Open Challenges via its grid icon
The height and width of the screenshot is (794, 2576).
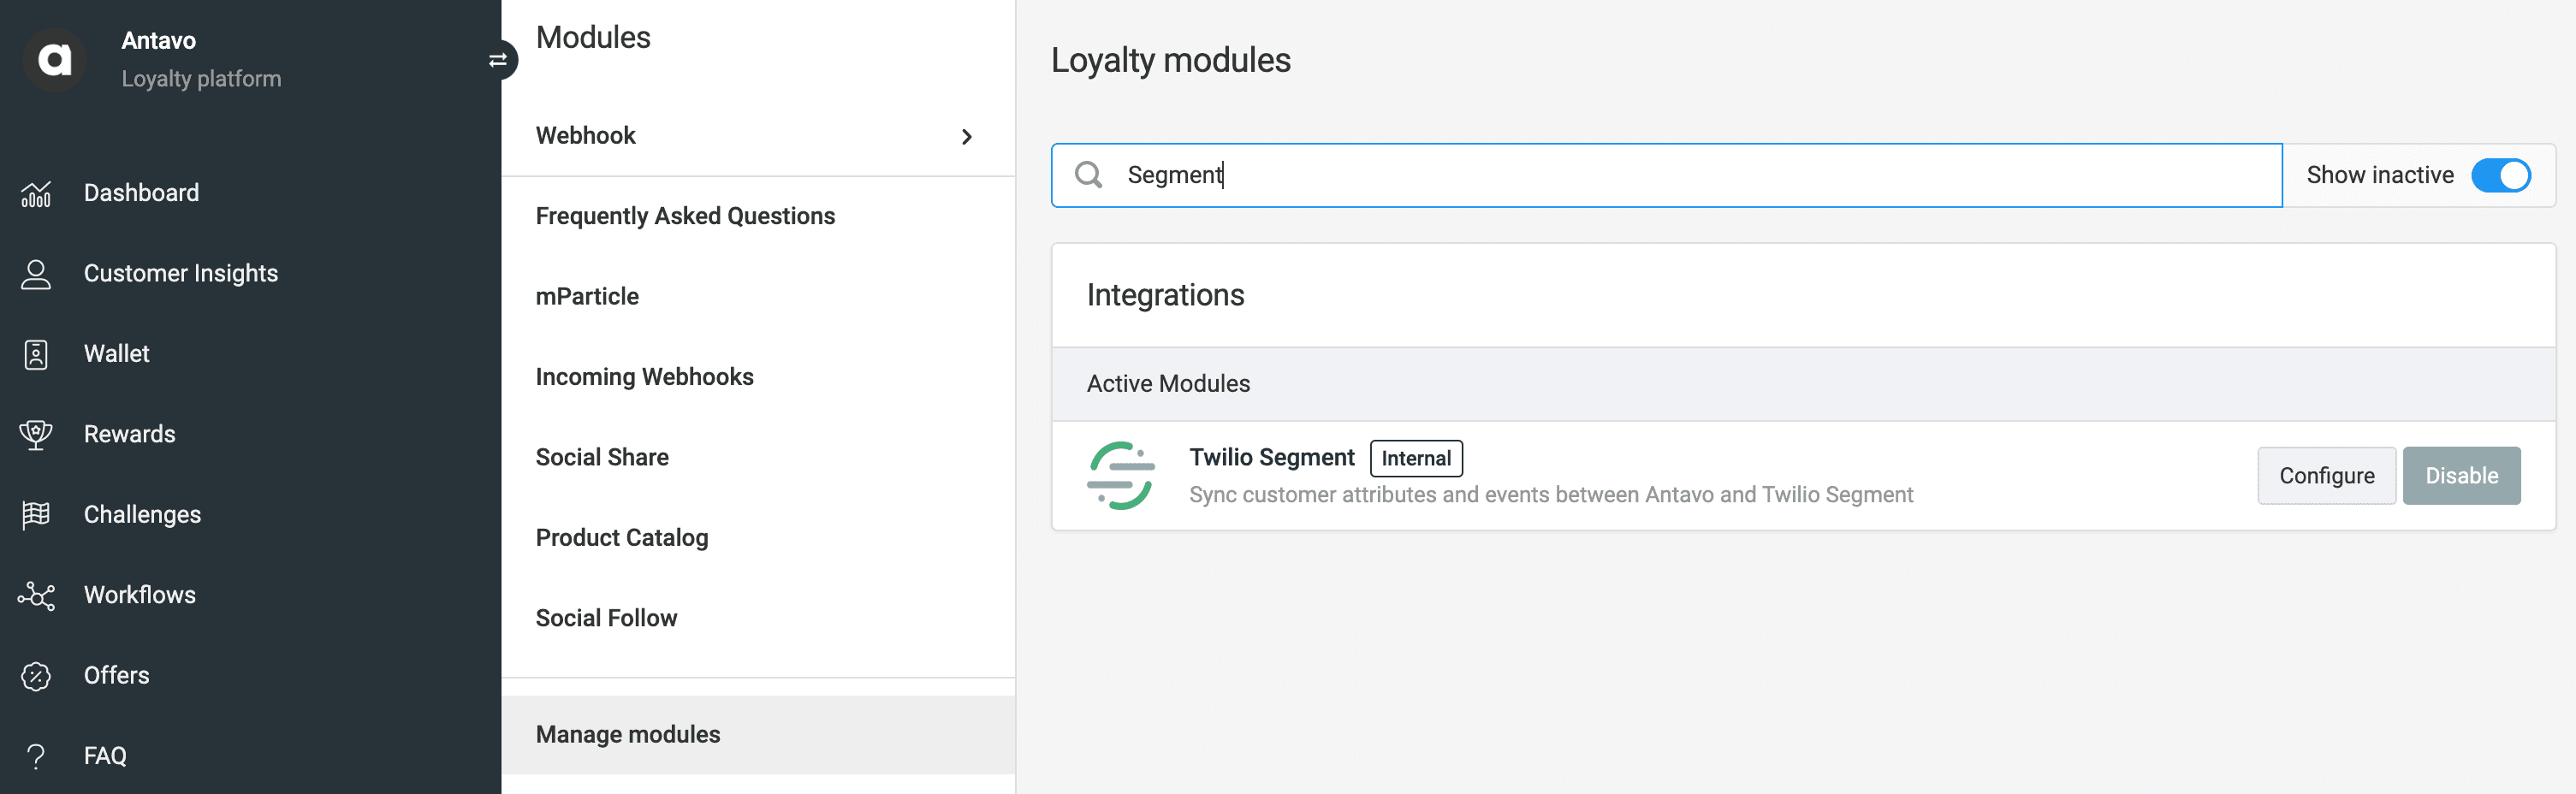click(x=36, y=514)
